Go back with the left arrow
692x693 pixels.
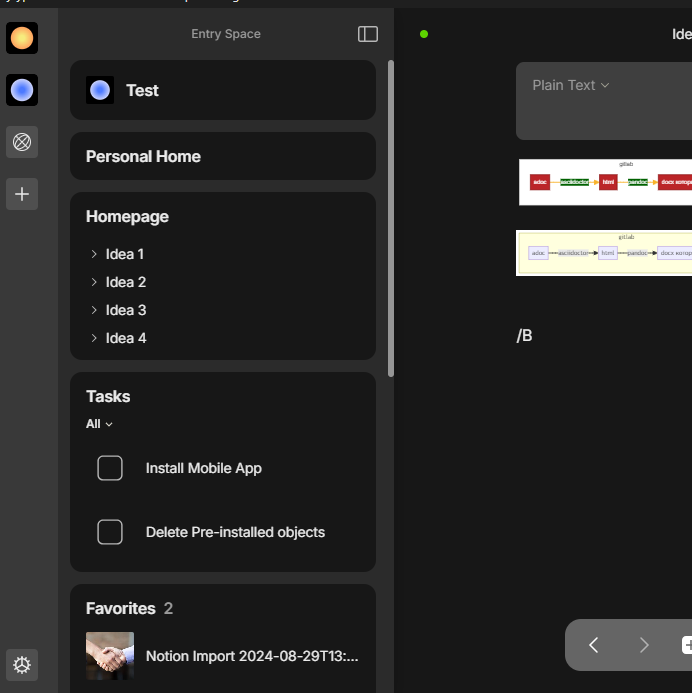(x=593, y=645)
